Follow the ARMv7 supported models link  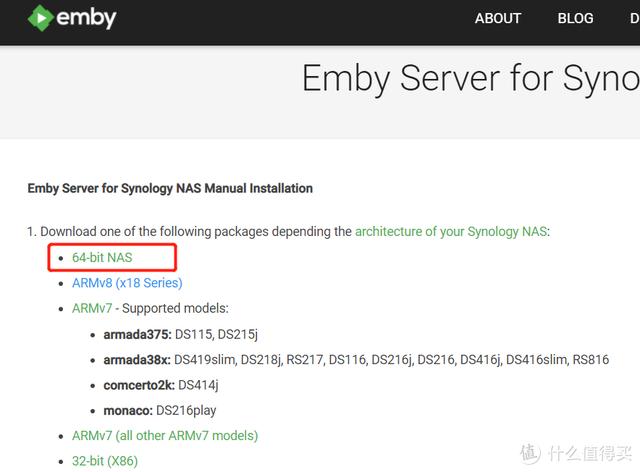pos(92,308)
